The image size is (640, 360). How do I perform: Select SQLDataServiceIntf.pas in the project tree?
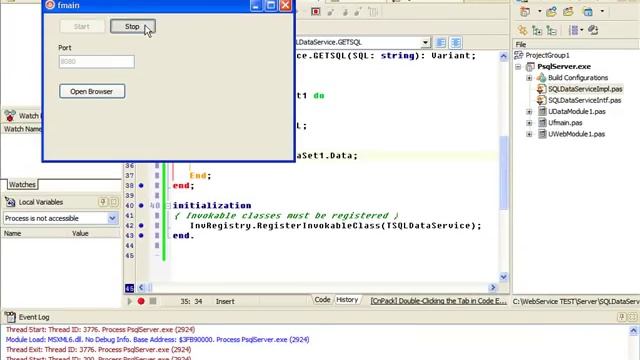point(584,100)
